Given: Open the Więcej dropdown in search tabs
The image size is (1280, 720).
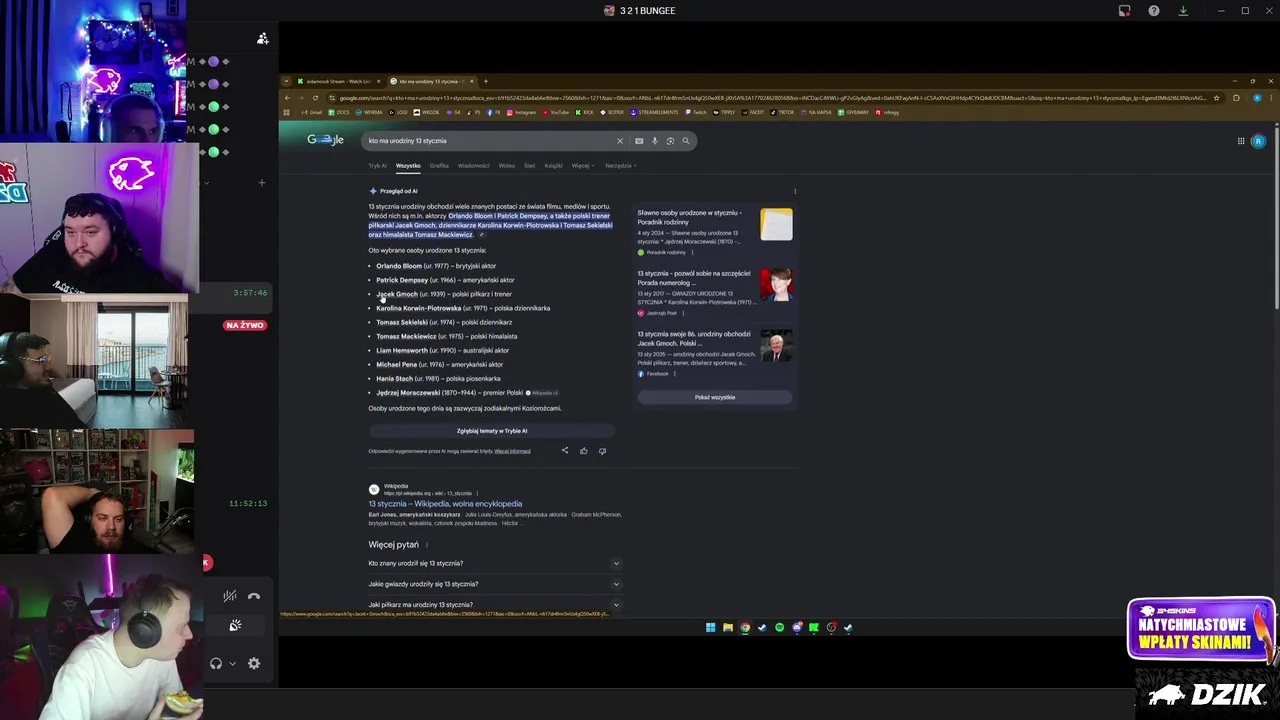Looking at the screenshot, I should (582, 166).
